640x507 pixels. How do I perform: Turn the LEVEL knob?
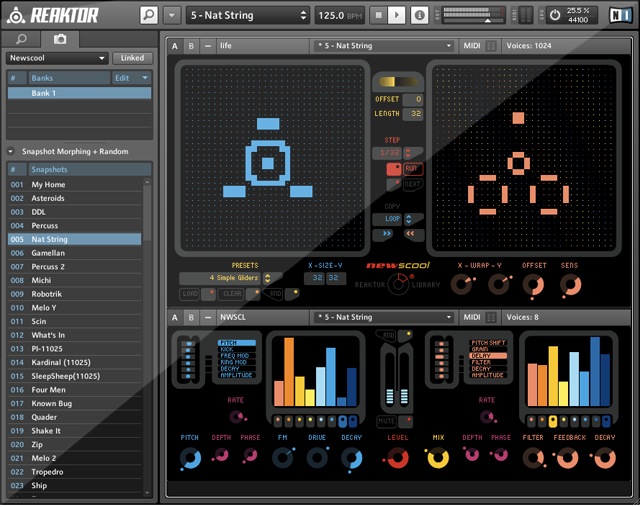[398, 458]
